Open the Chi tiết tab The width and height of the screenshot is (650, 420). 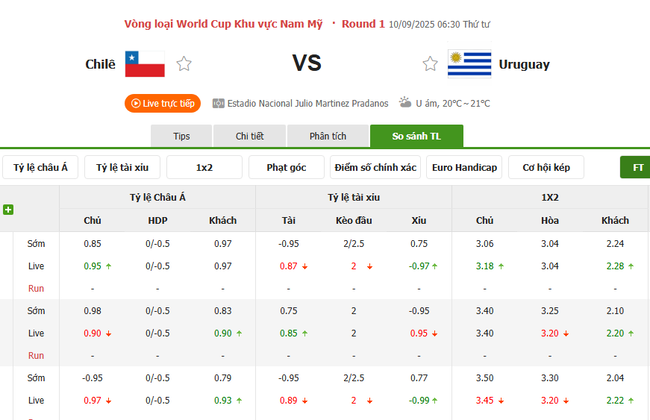click(249, 136)
